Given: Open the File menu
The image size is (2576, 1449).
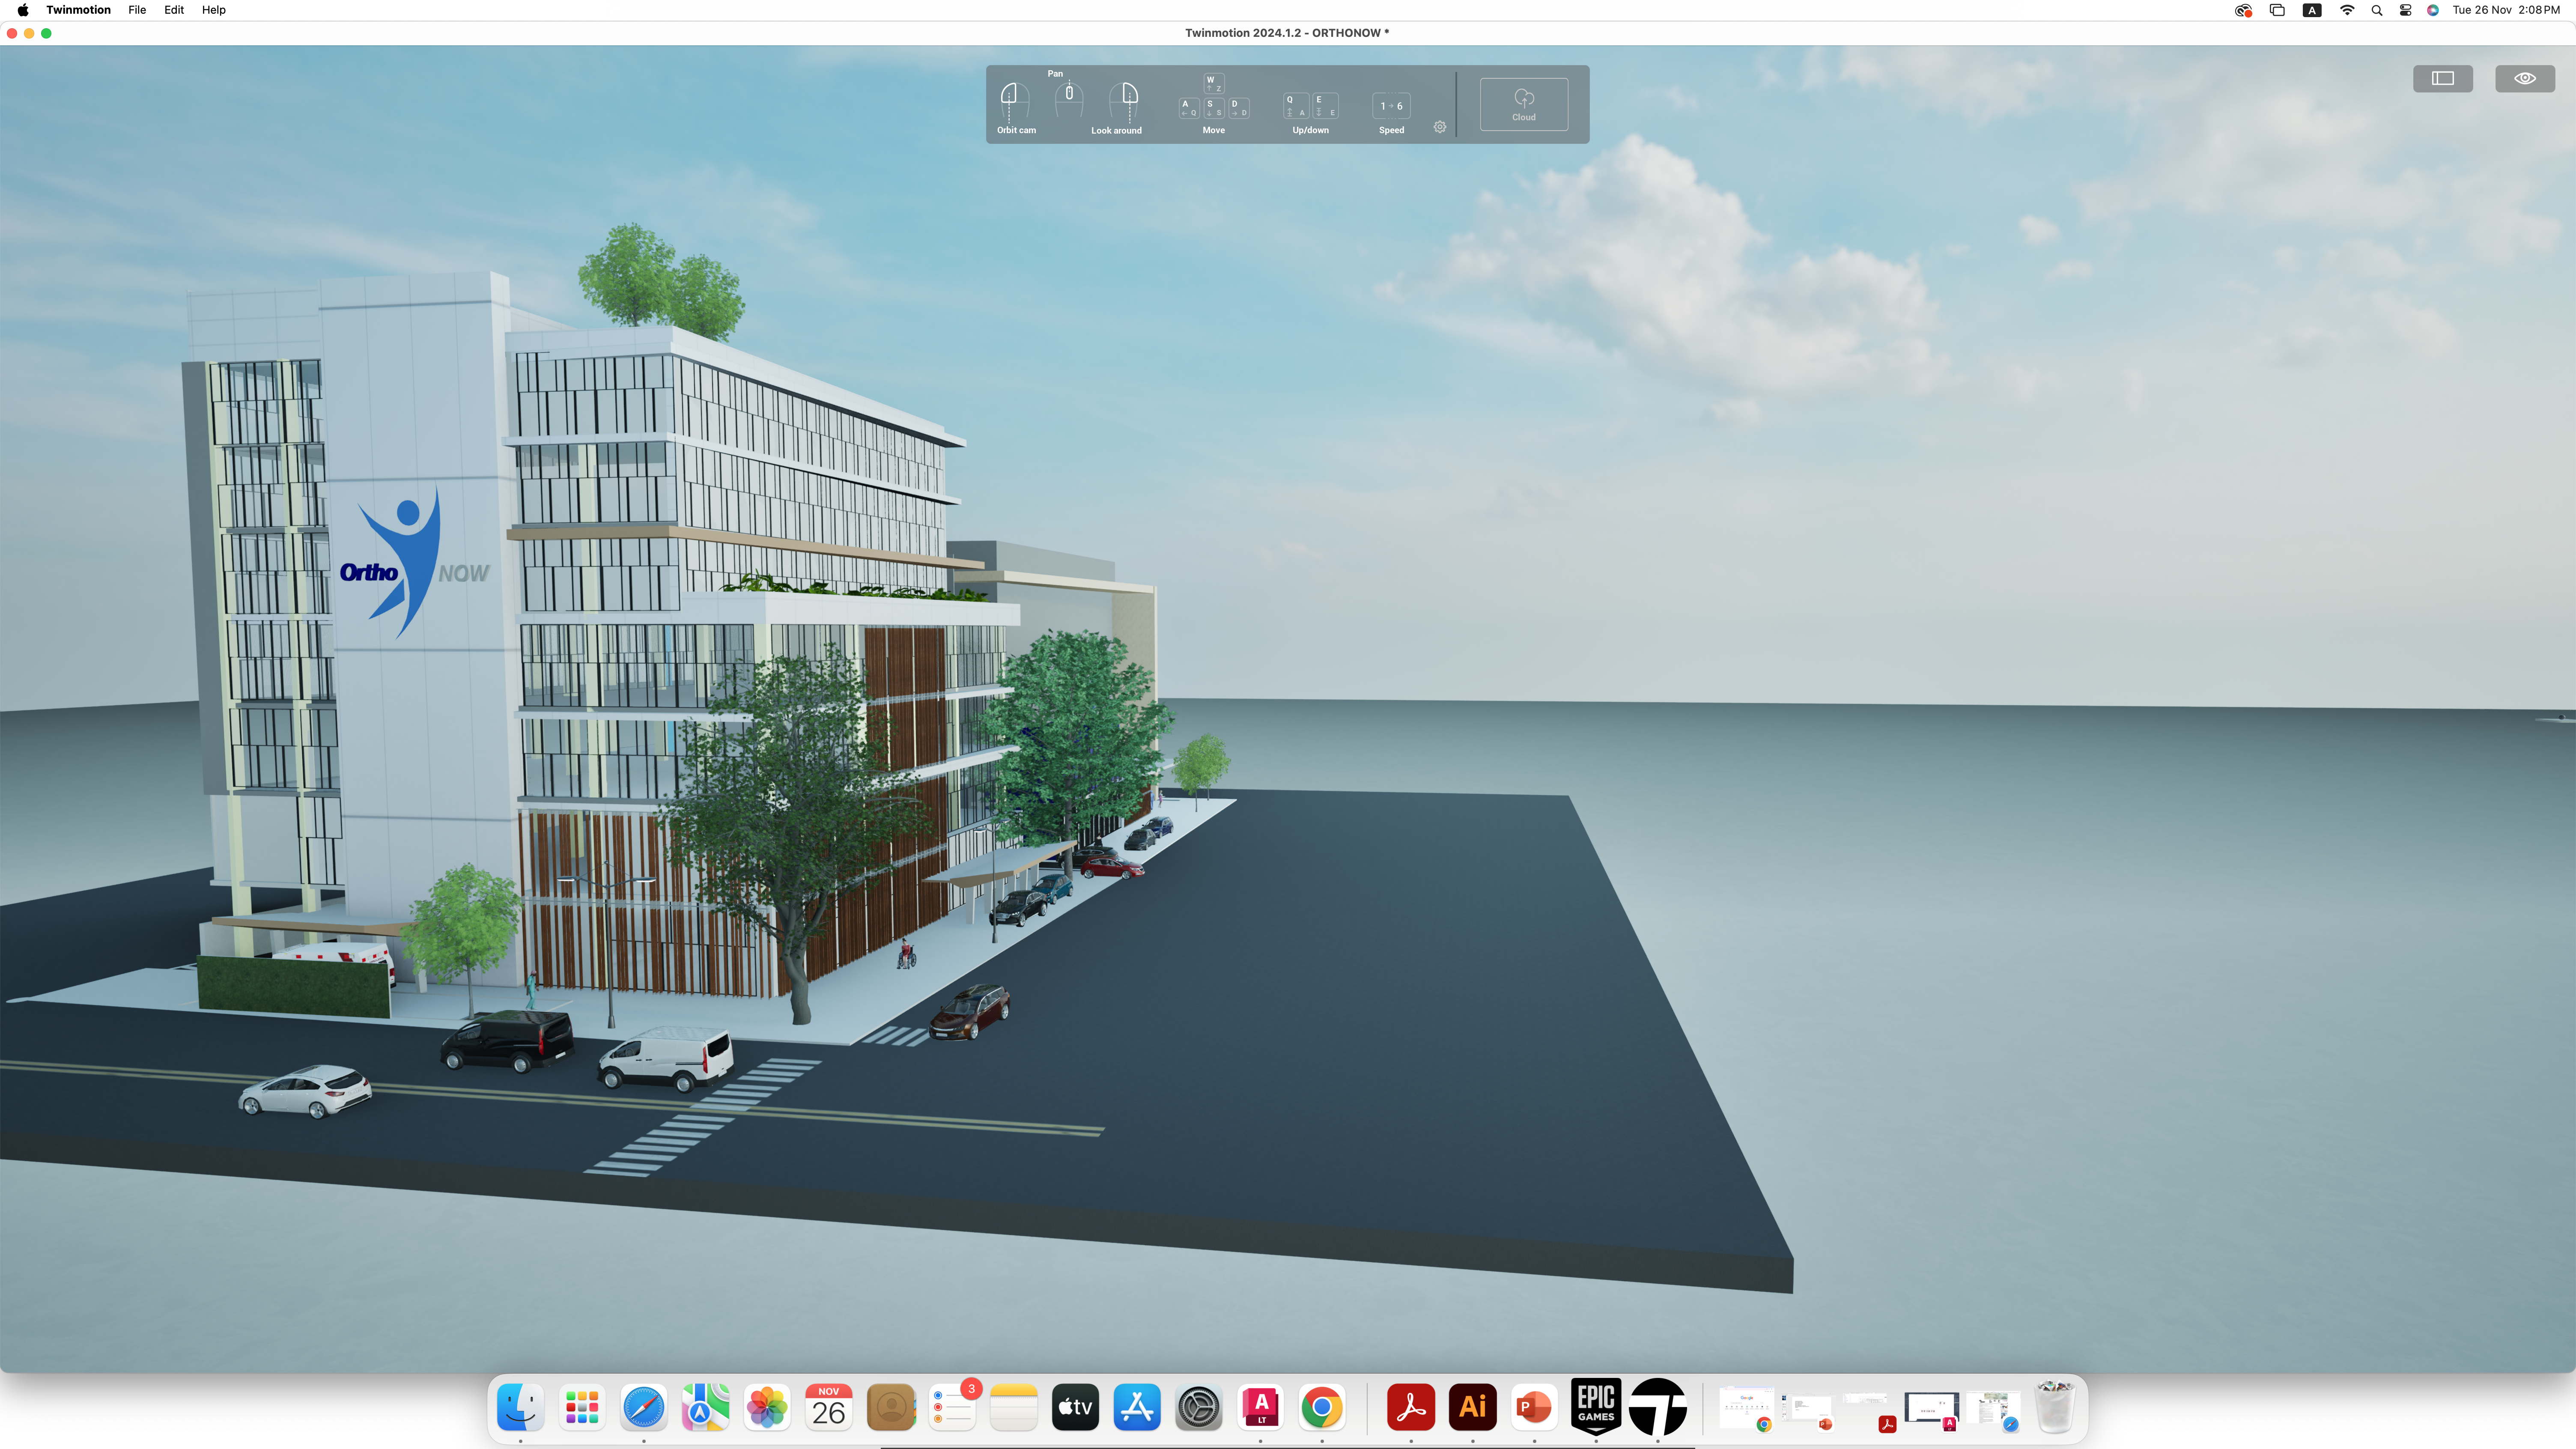Looking at the screenshot, I should click(x=137, y=10).
